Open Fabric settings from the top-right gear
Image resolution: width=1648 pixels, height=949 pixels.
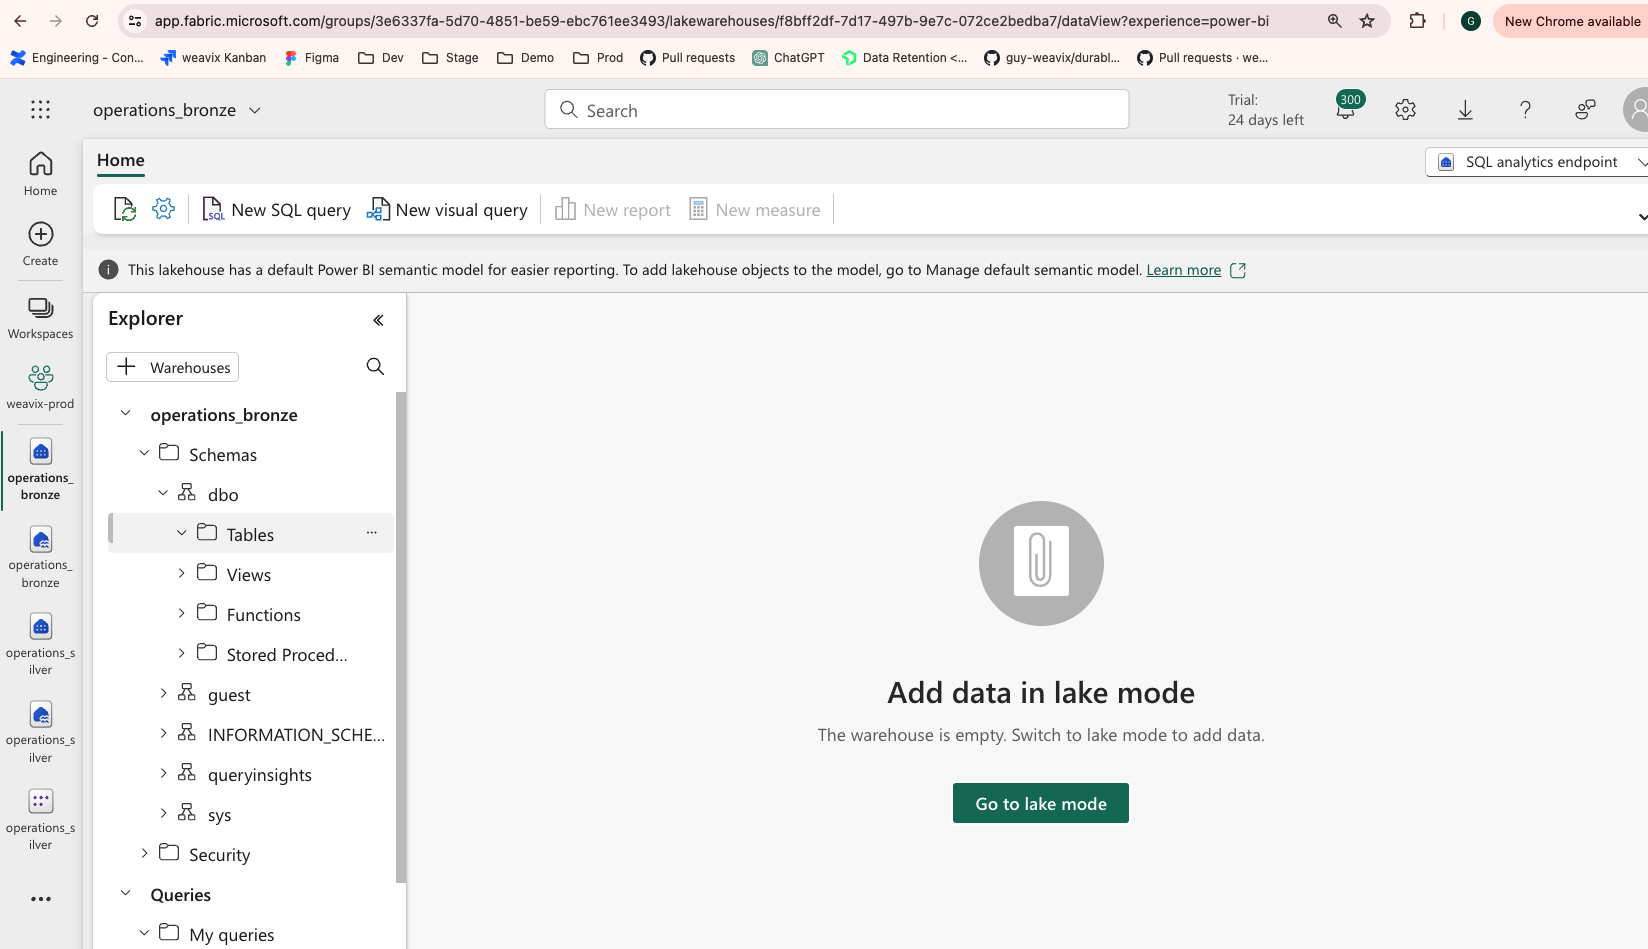(x=1404, y=109)
